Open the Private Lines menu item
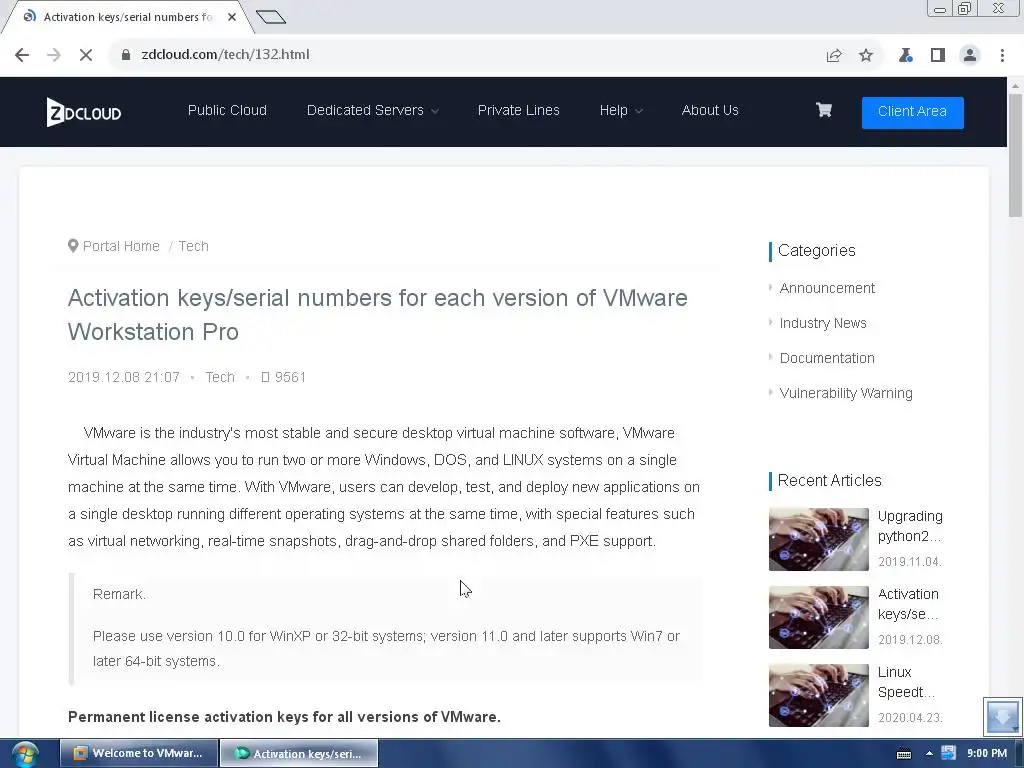The width and height of the screenshot is (1024, 768). [519, 110]
